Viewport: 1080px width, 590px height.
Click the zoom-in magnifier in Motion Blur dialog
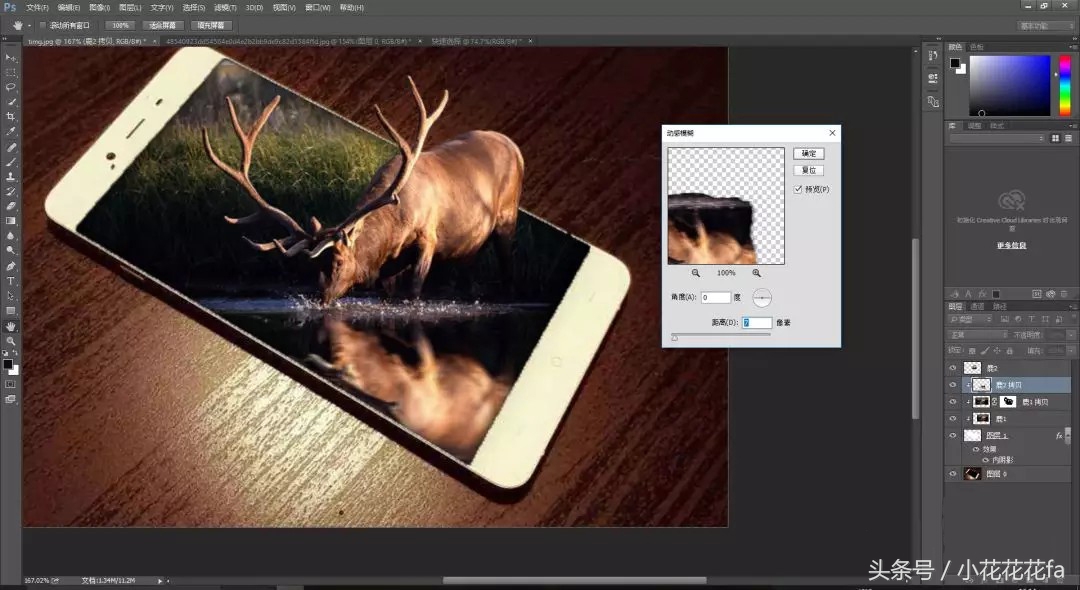point(756,273)
